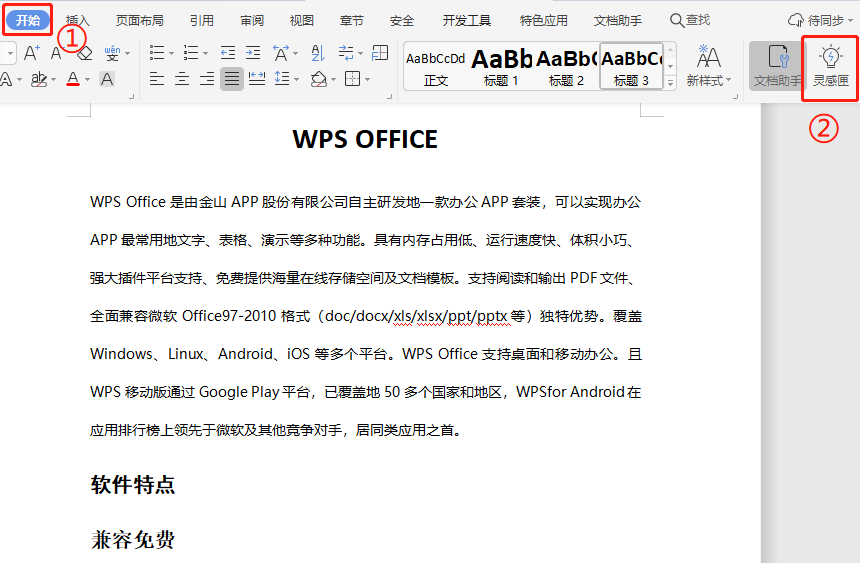Open the 文档助手 document assistant button
Screen dimensions: 860x563
tap(777, 66)
